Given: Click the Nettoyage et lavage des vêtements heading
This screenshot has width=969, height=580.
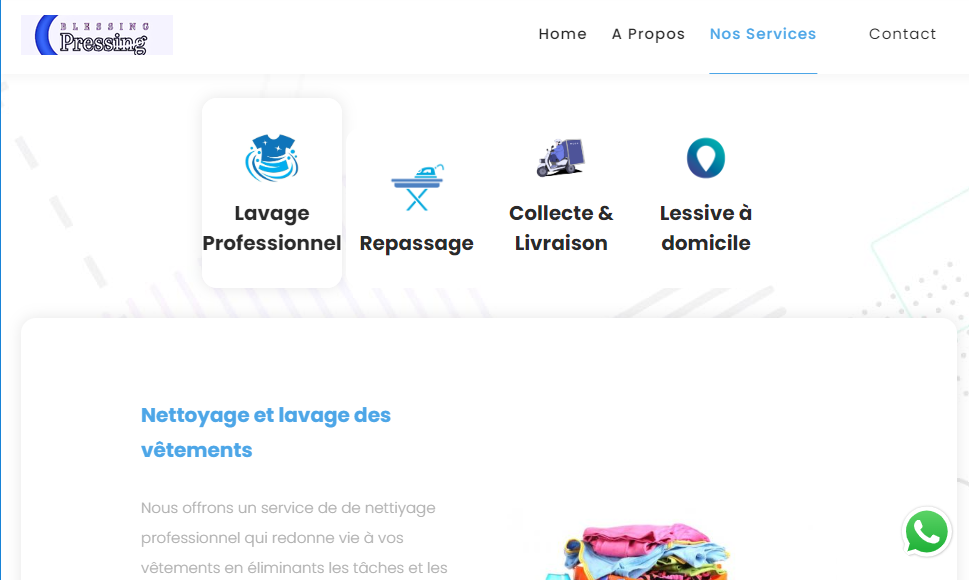Looking at the screenshot, I should click(x=266, y=432).
